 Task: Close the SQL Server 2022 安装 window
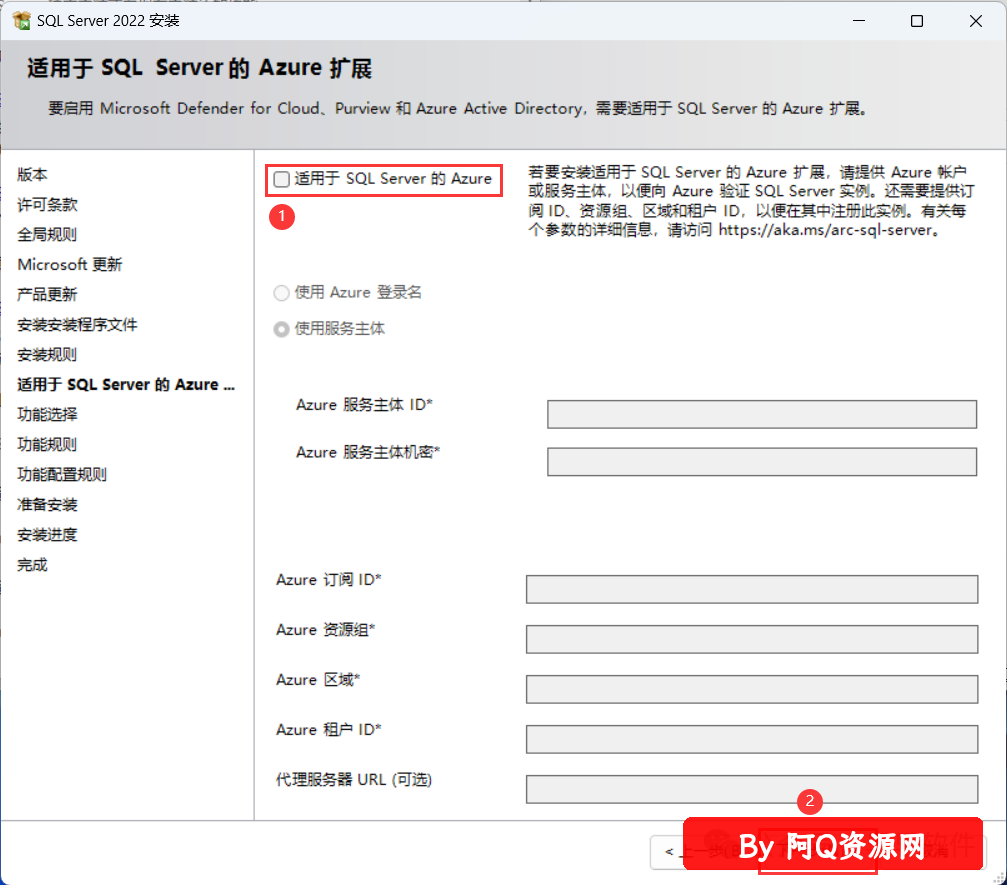(976, 21)
